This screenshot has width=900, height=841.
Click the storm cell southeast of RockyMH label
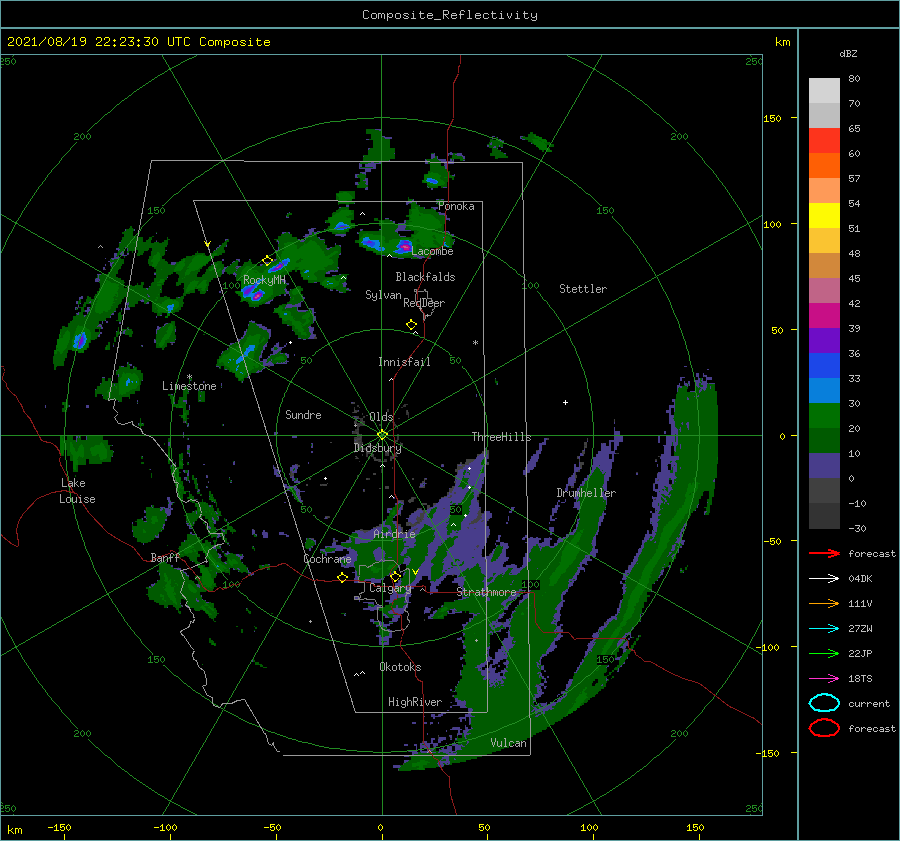(x=253, y=293)
